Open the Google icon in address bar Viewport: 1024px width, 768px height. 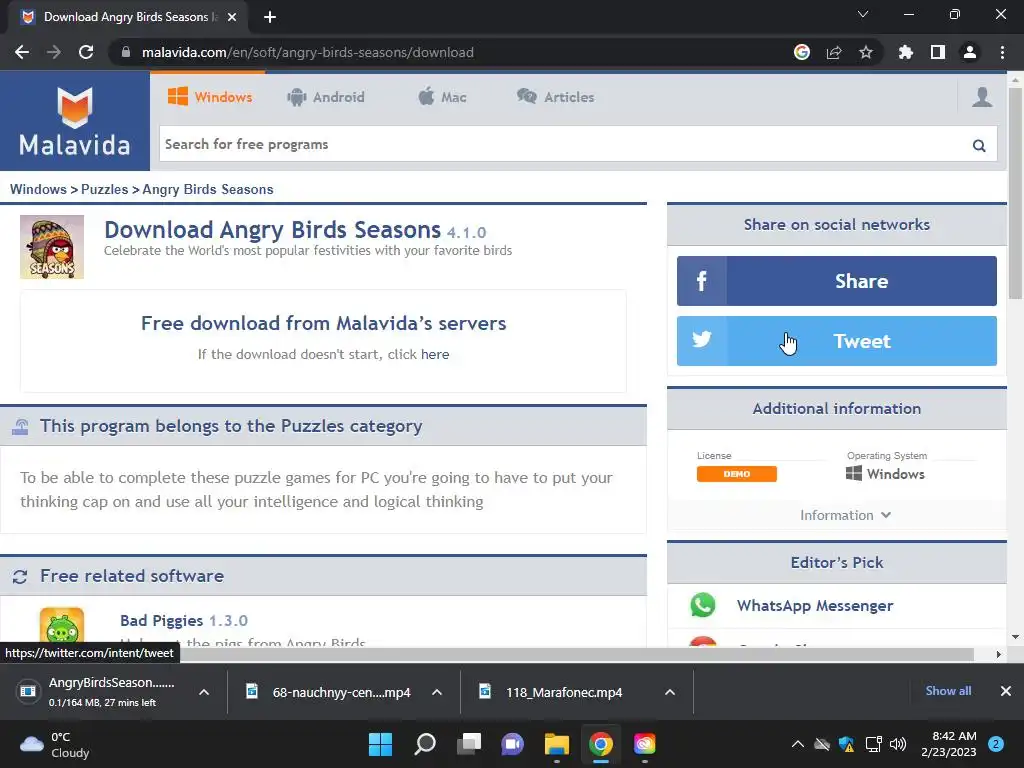coord(802,52)
